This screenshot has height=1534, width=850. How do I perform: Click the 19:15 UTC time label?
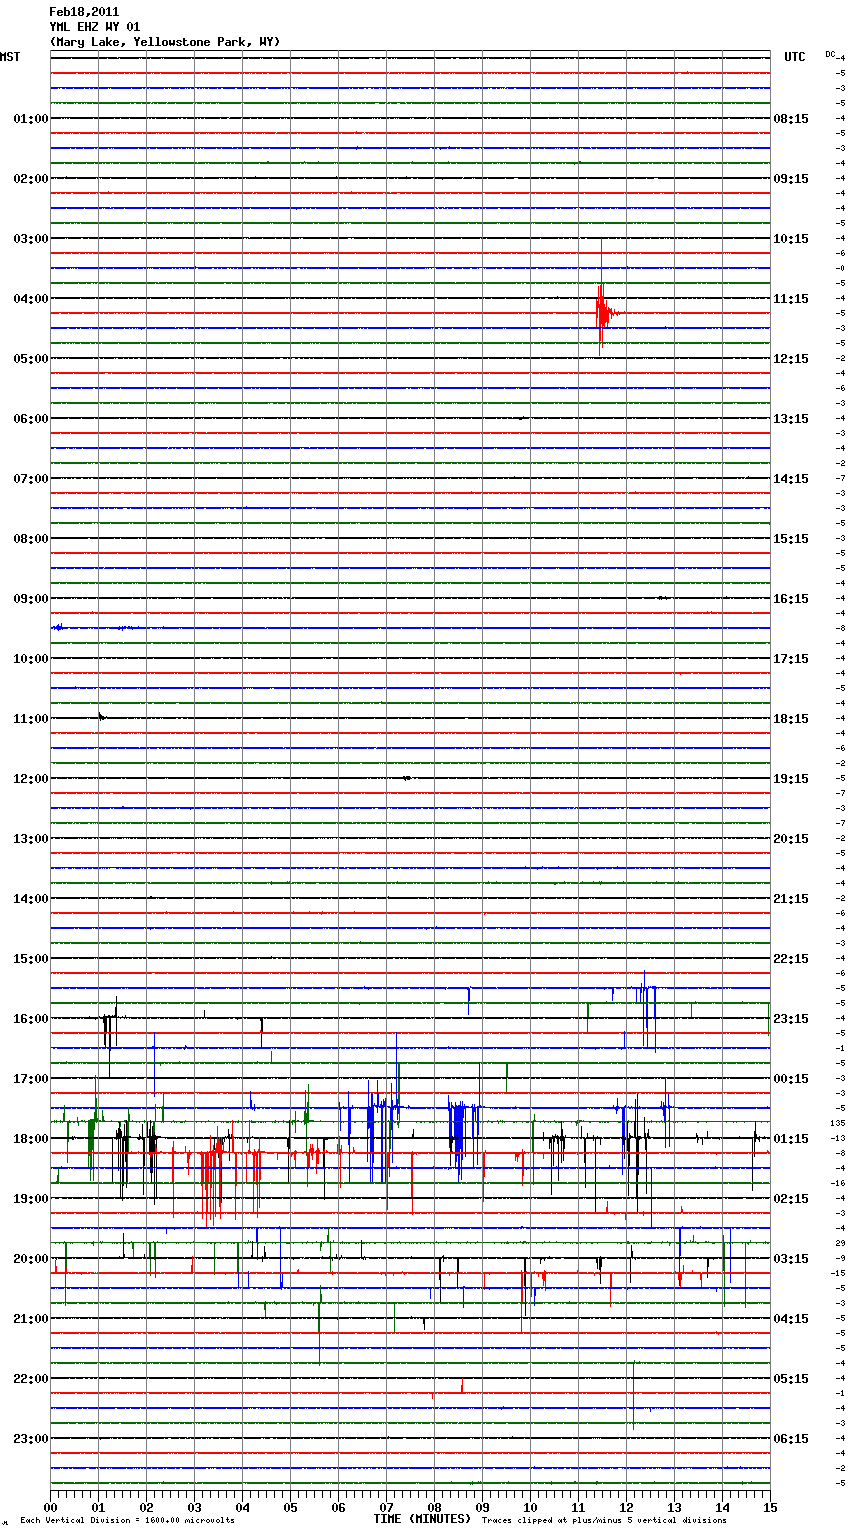click(791, 779)
